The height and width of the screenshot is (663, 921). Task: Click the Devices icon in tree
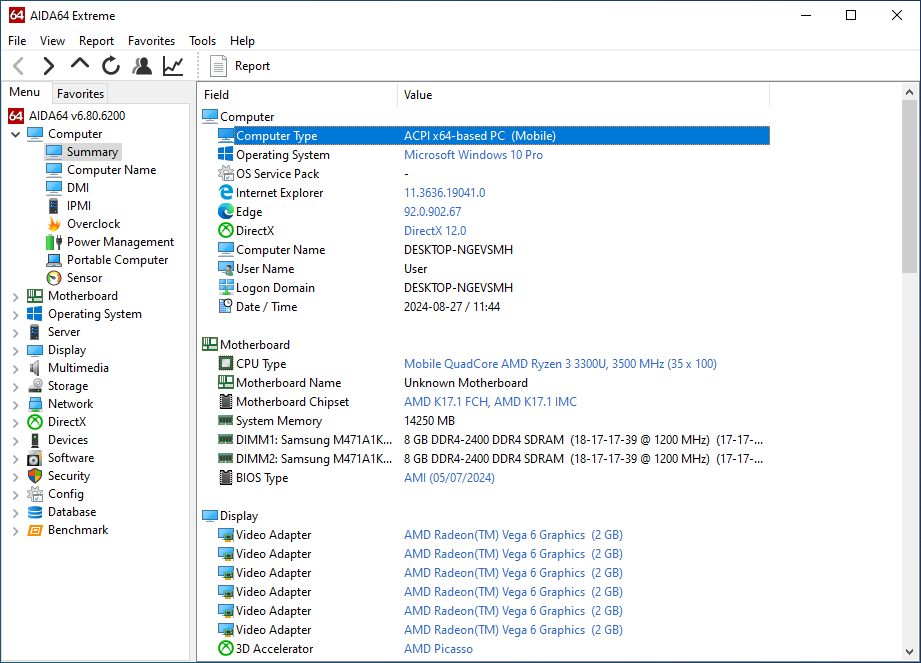point(35,440)
